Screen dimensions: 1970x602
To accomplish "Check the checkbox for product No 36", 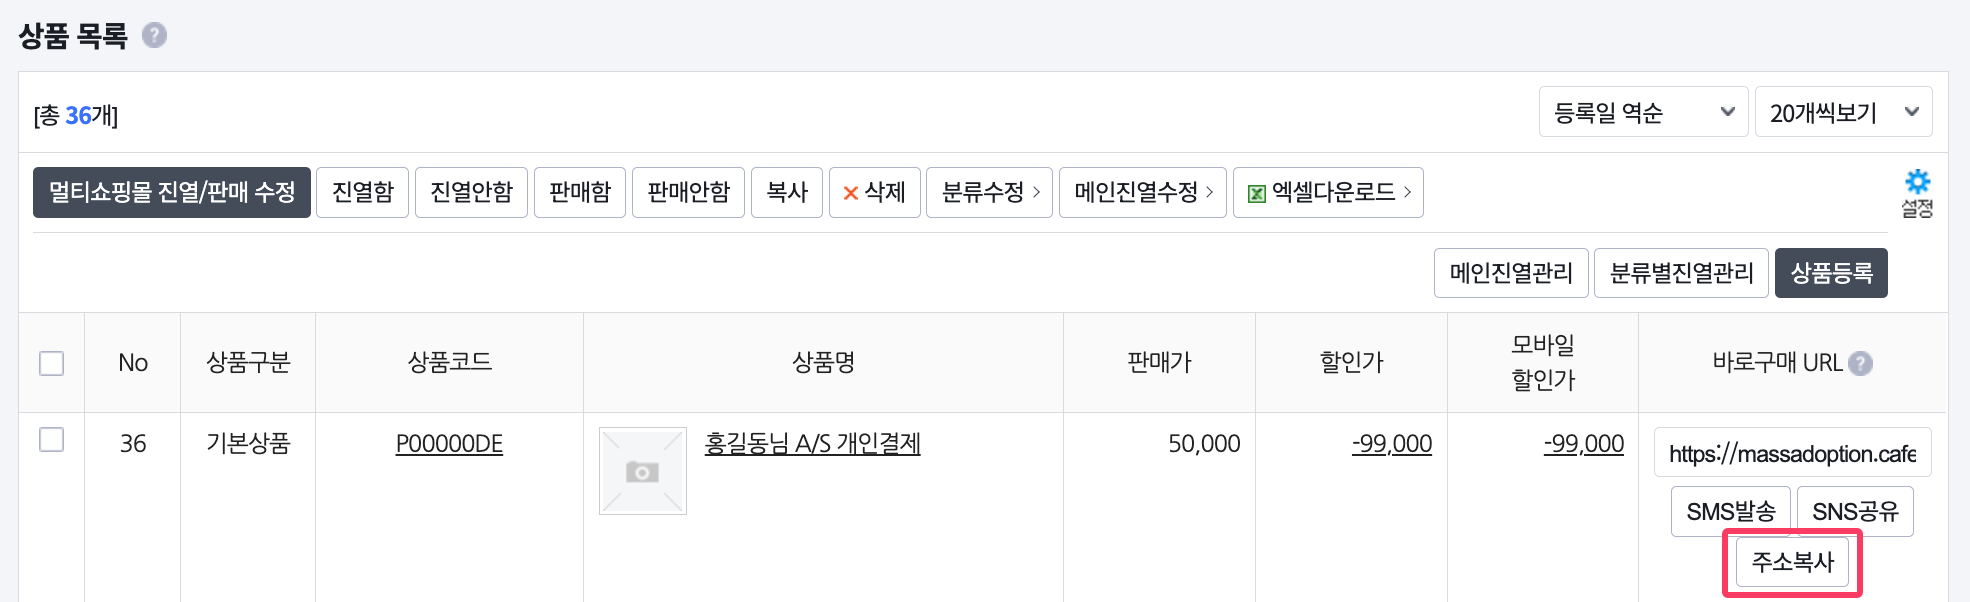I will pos(51,440).
